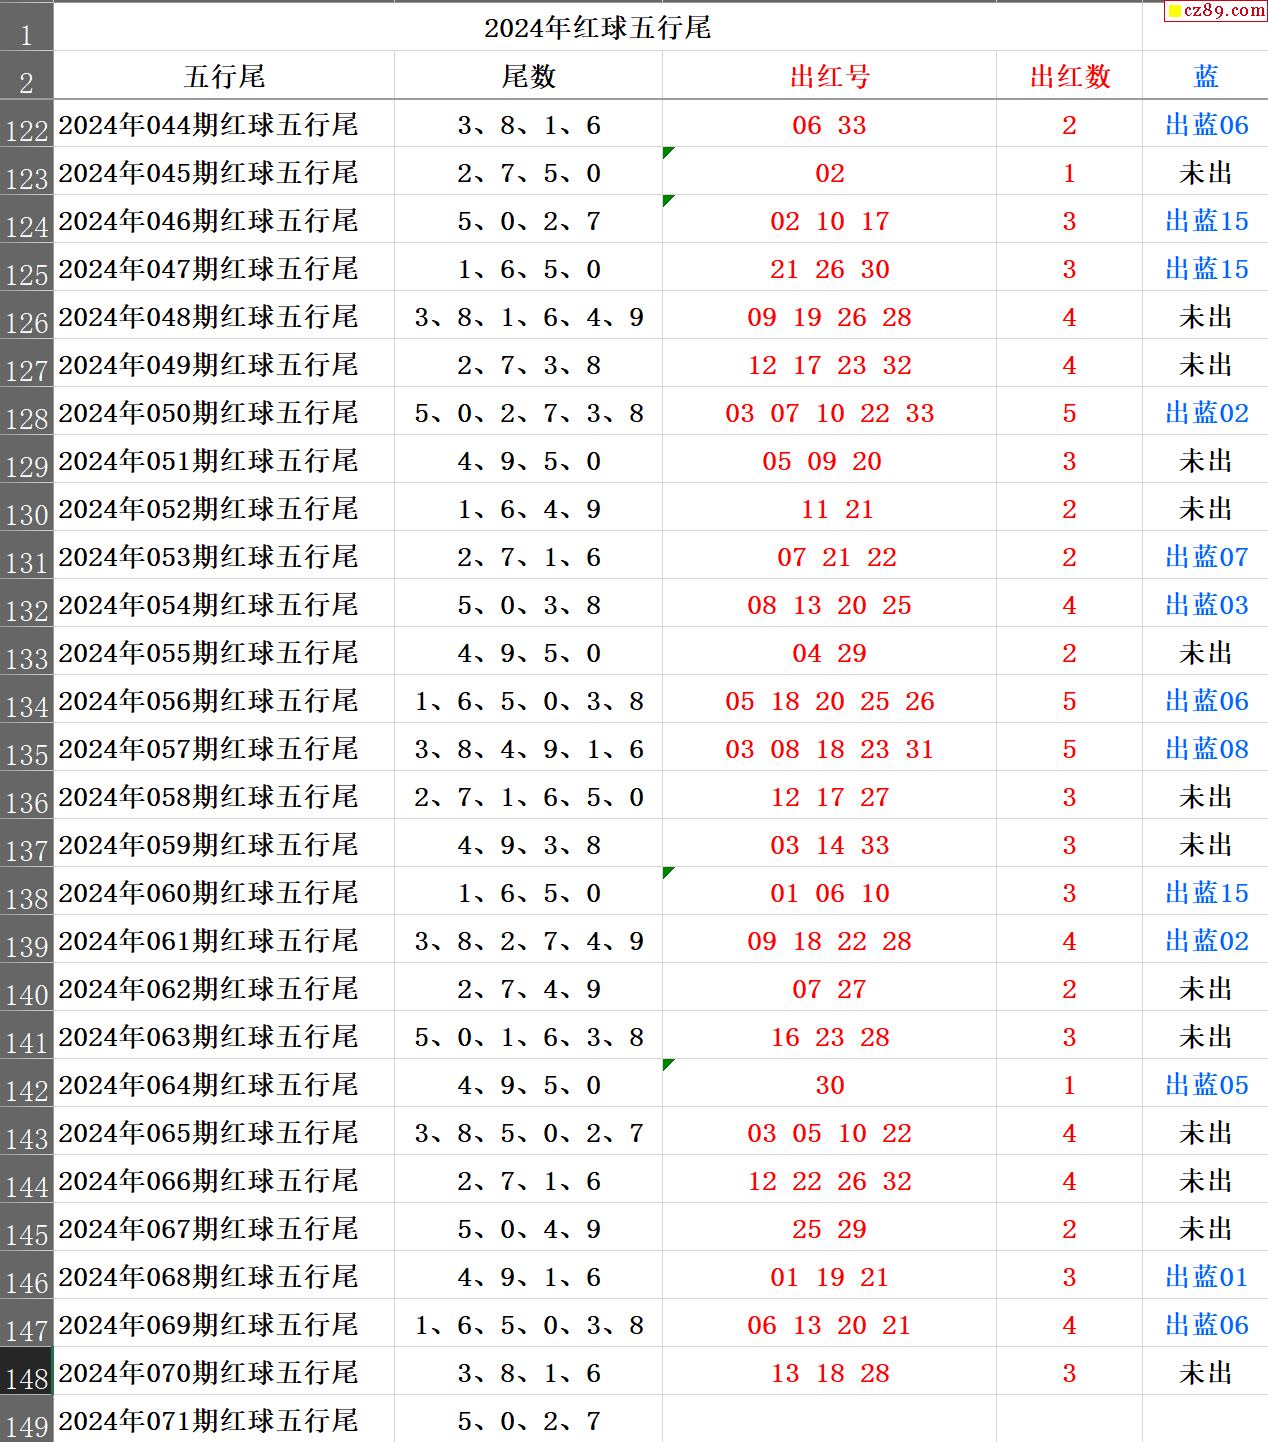Select tail numbers cell in 2024年048期 row

[x=528, y=316]
